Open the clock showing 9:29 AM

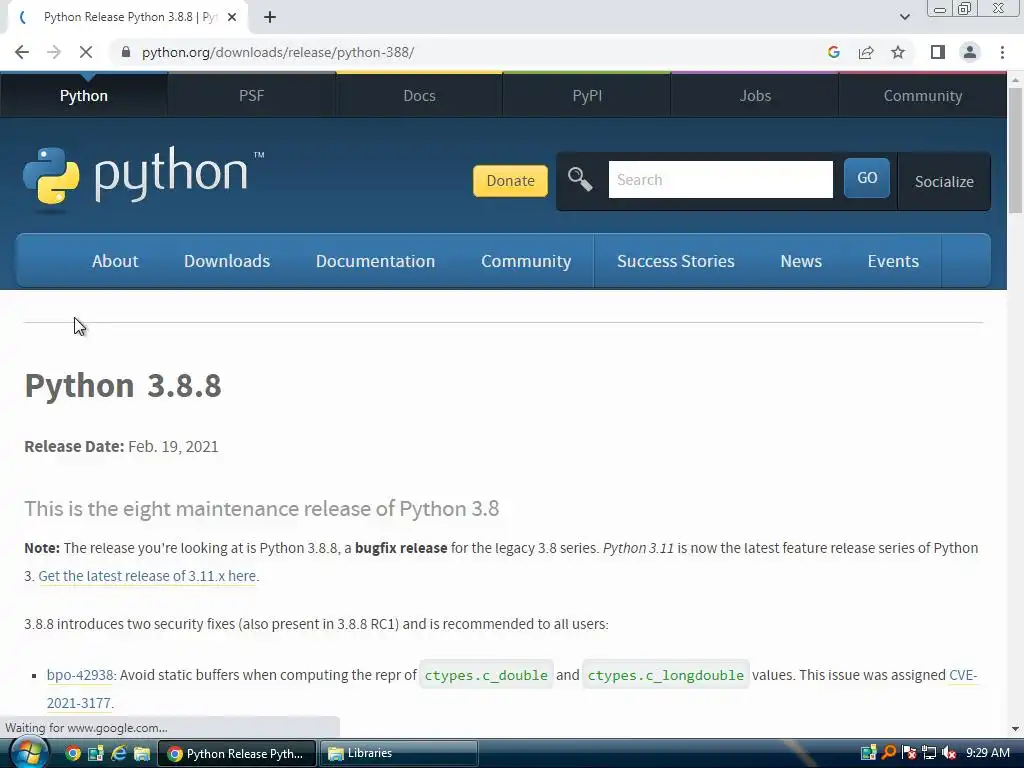987,753
